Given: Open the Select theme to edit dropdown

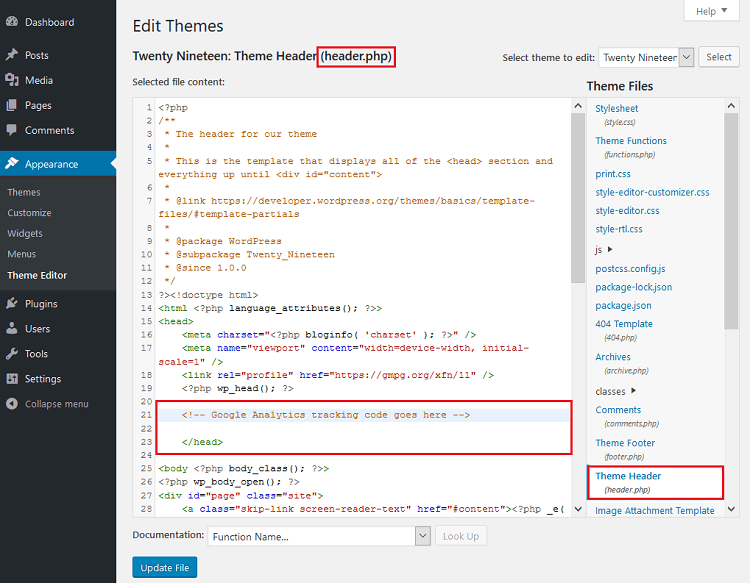Looking at the screenshot, I should click(x=646, y=57).
